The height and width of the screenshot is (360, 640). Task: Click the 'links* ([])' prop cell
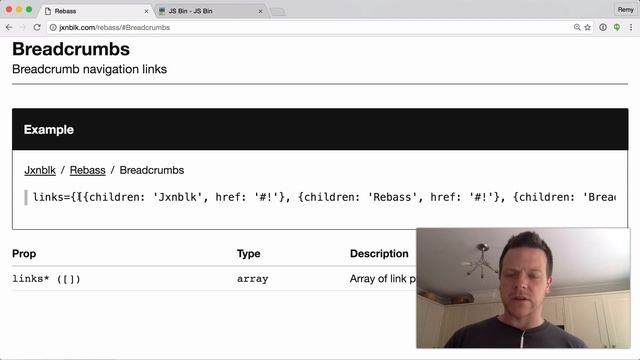coord(46,279)
